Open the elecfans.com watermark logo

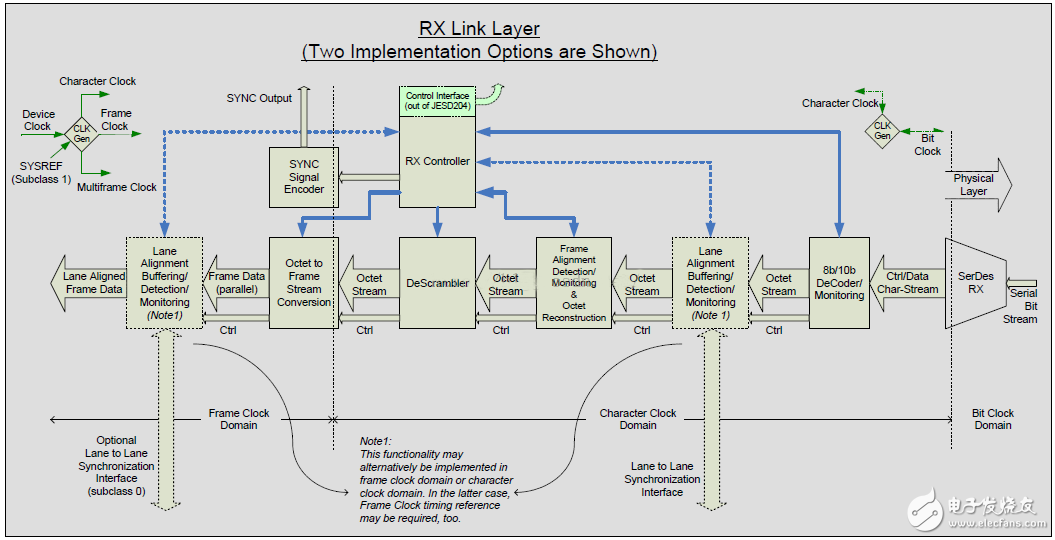coord(974,510)
